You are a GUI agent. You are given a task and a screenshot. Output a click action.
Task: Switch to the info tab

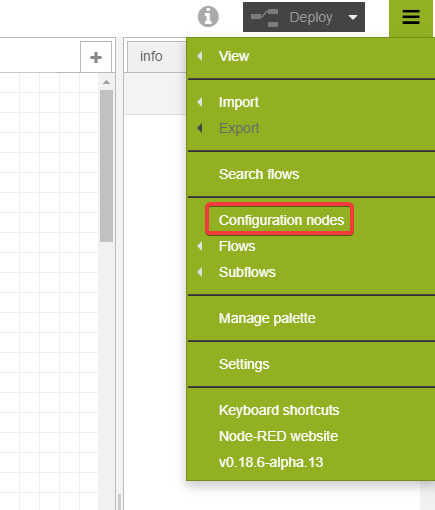pyautogui.click(x=151, y=56)
